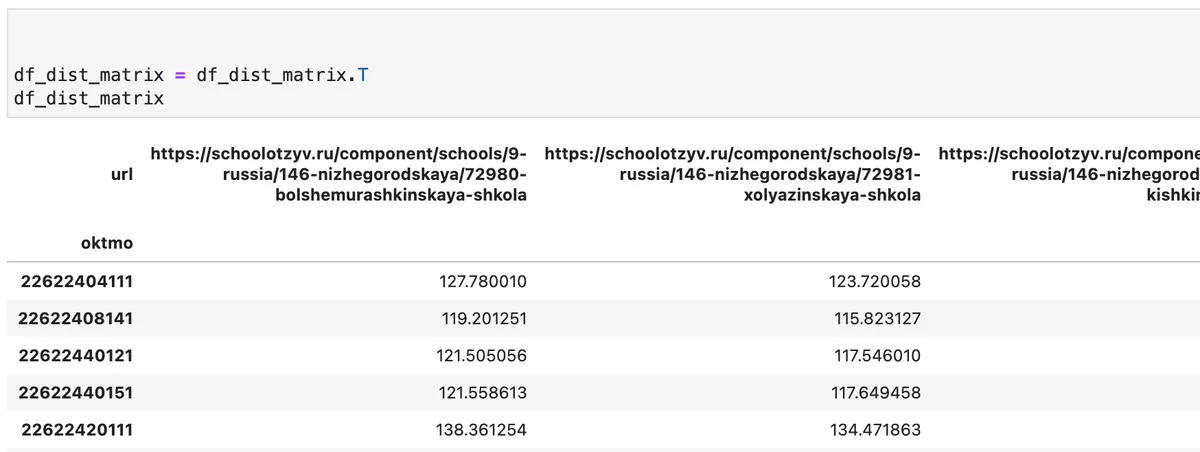Image resolution: width=1200 pixels, height=452 pixels.
Task: Select the cell value 117.649458
Action: pyautogui.click(x=877, y=392)
